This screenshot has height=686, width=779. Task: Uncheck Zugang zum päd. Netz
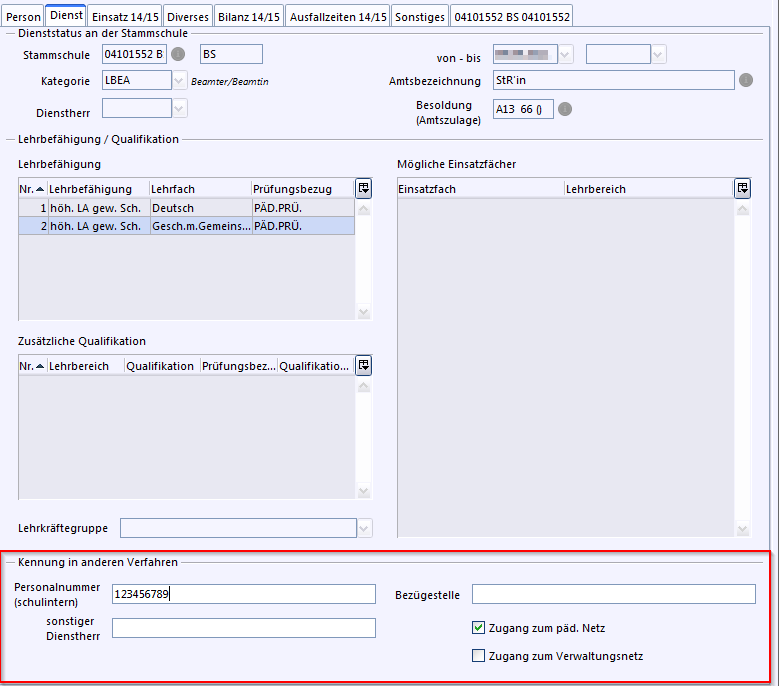pos(479,629)
